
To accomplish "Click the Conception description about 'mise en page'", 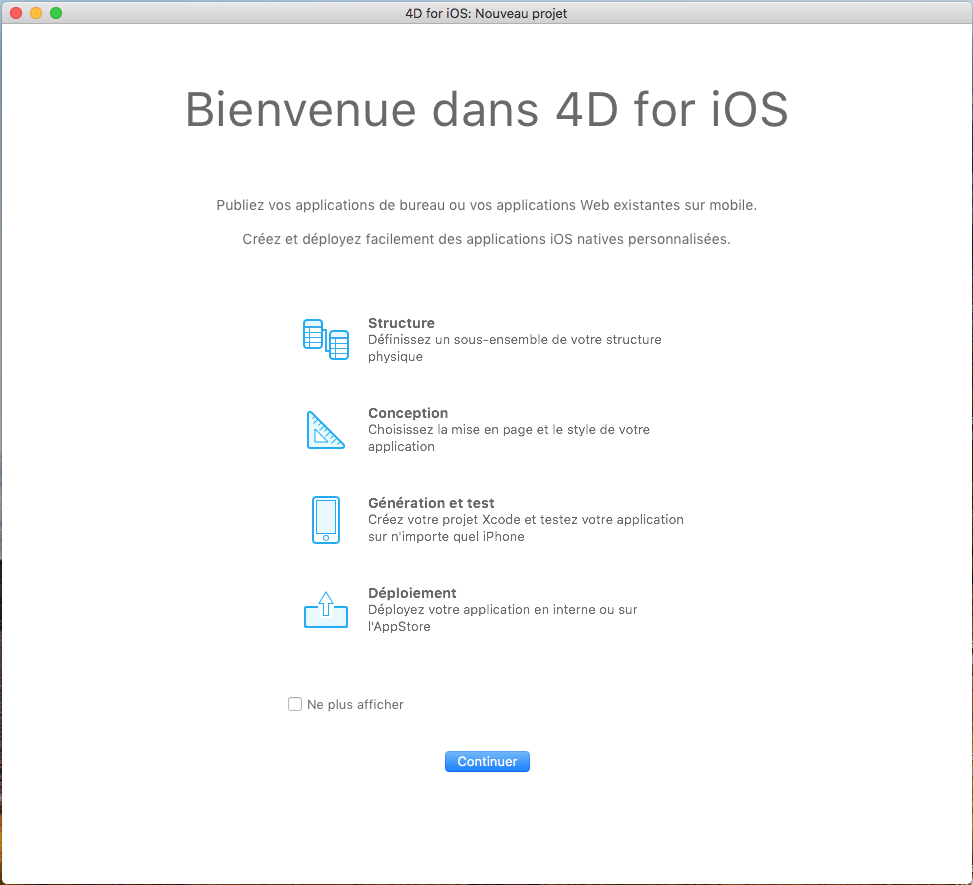I will click(x=508, y=438).
